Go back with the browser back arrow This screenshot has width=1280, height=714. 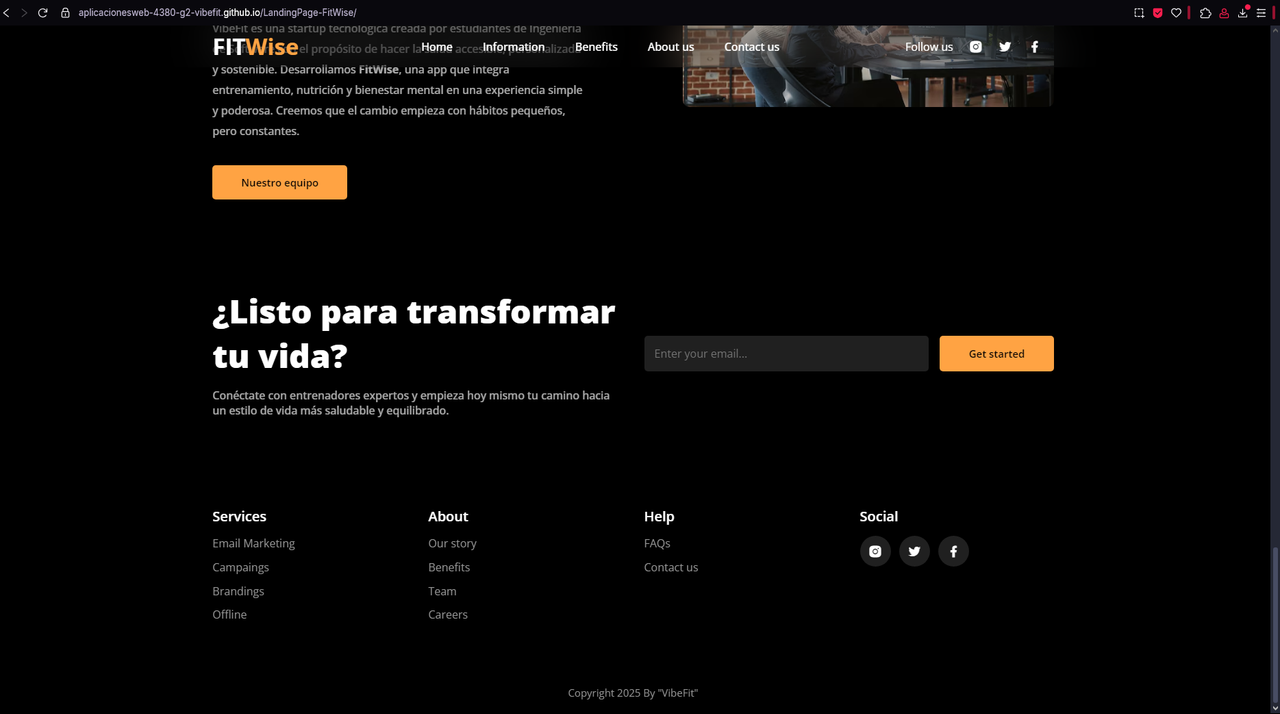click(x=6, y=13)
